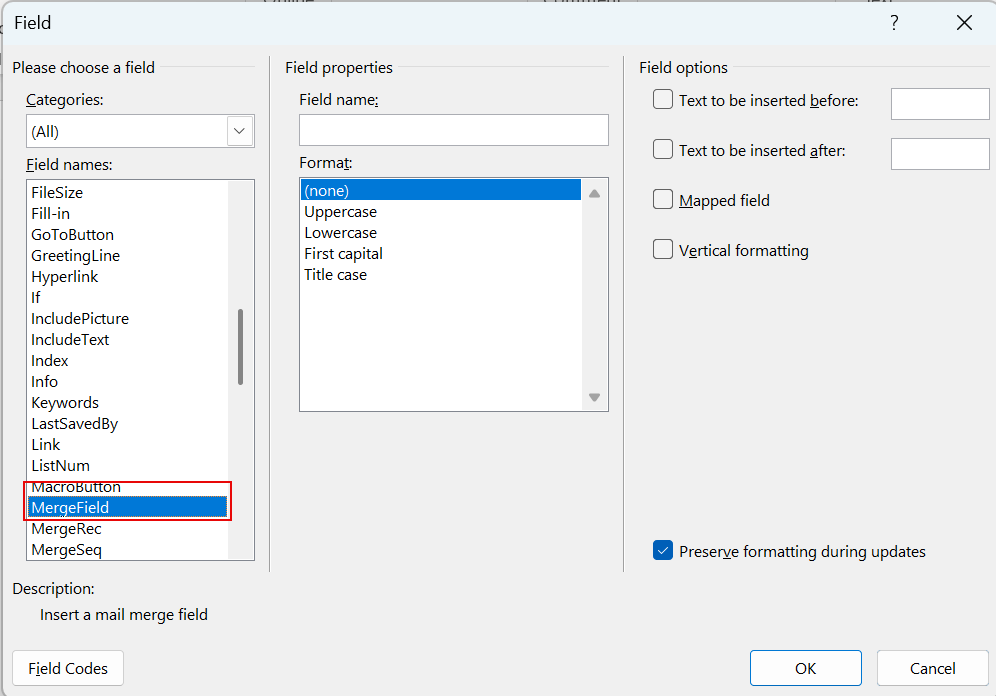
Task: Toggle the Mapped field checkbox
Action: point(663,199)
